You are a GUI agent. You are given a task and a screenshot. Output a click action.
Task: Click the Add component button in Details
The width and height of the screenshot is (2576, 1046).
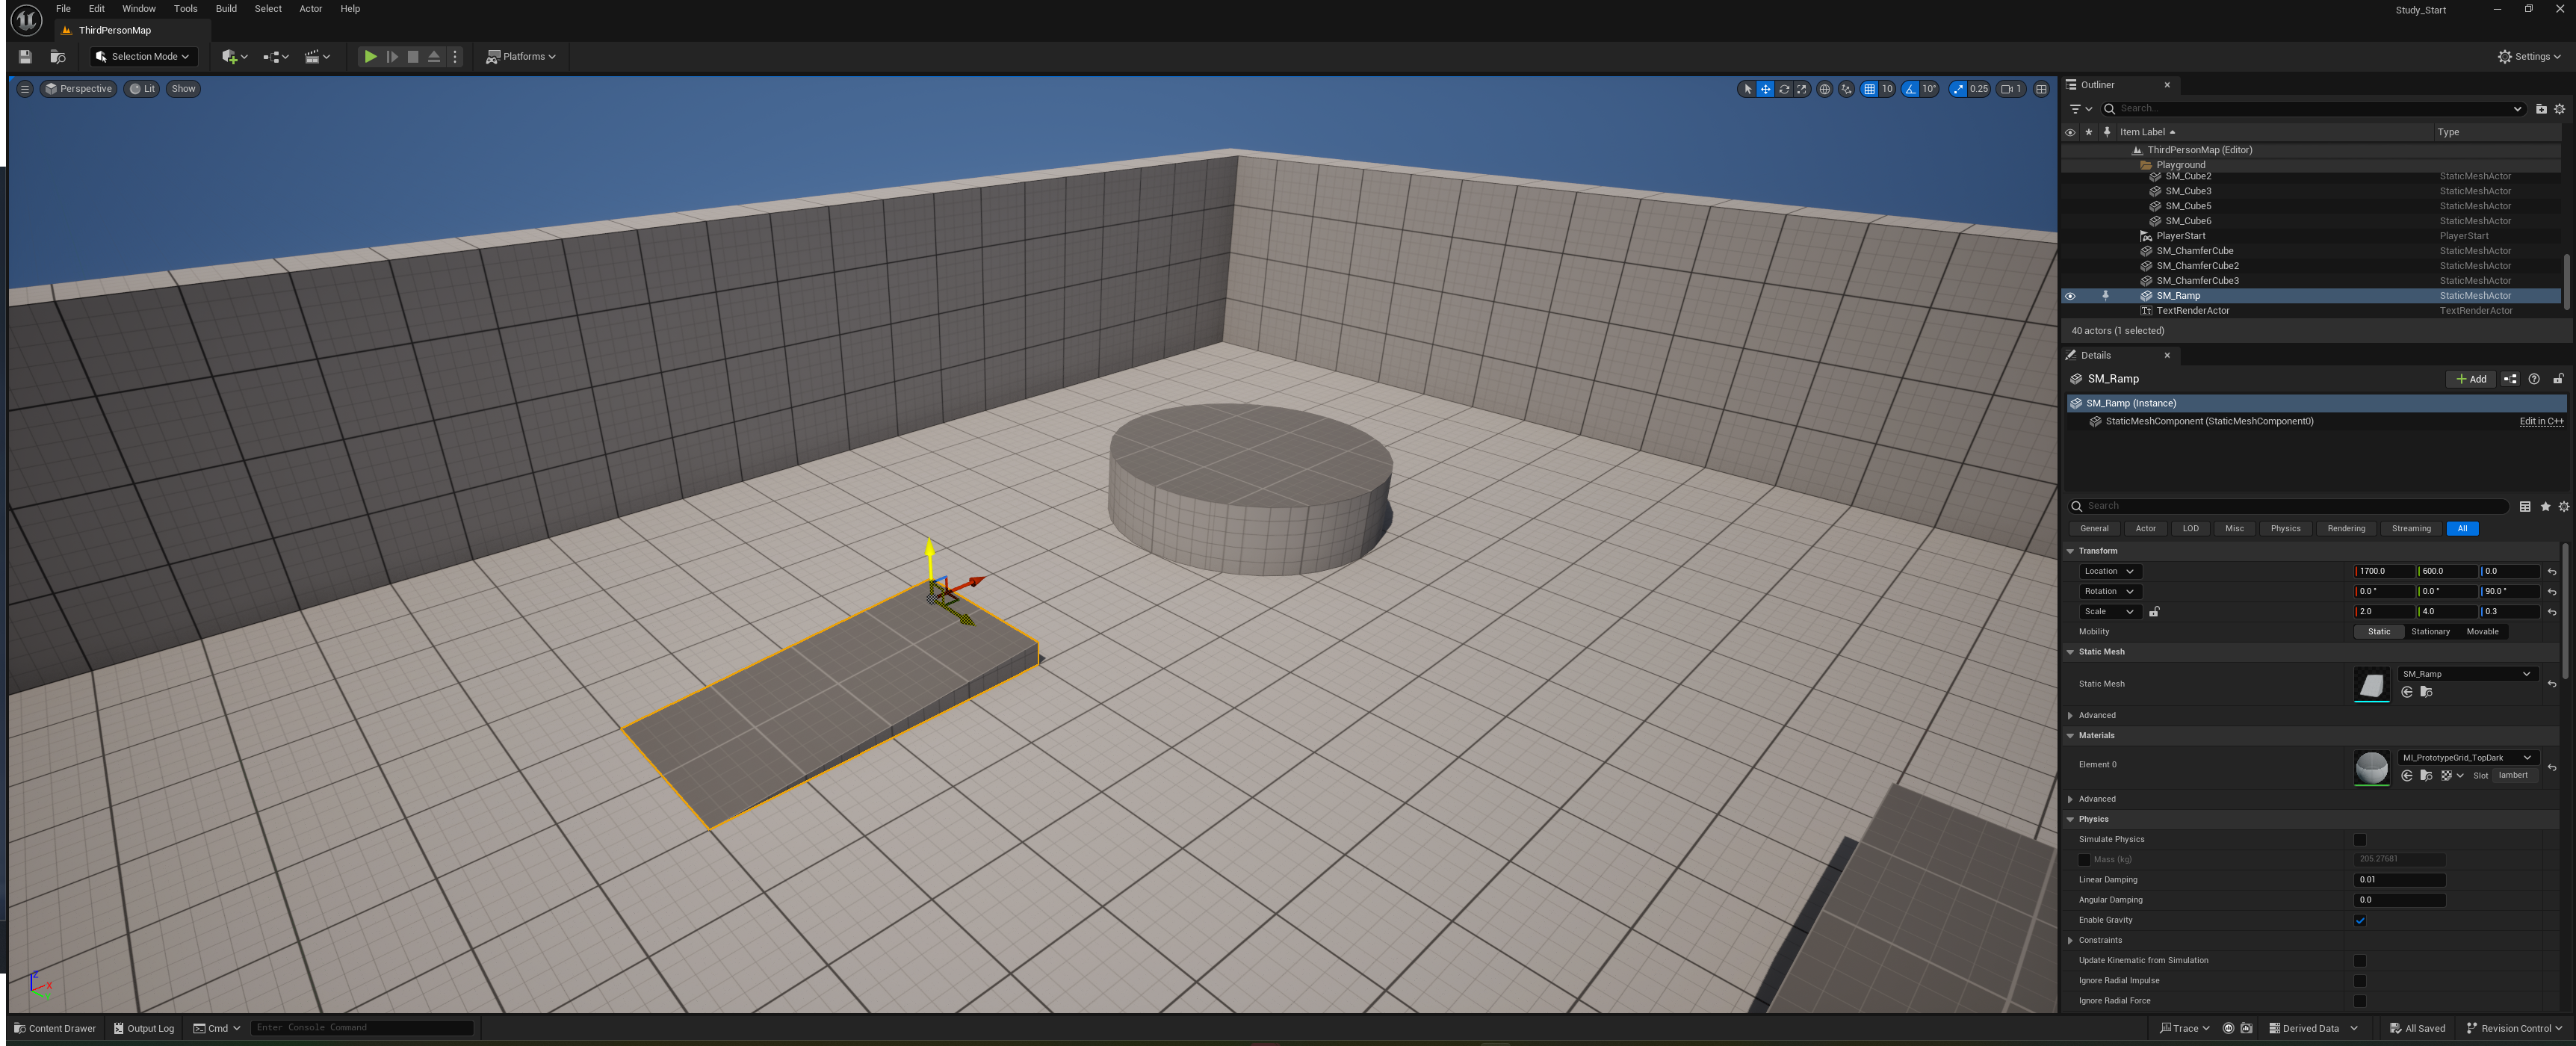[2470, 379]
